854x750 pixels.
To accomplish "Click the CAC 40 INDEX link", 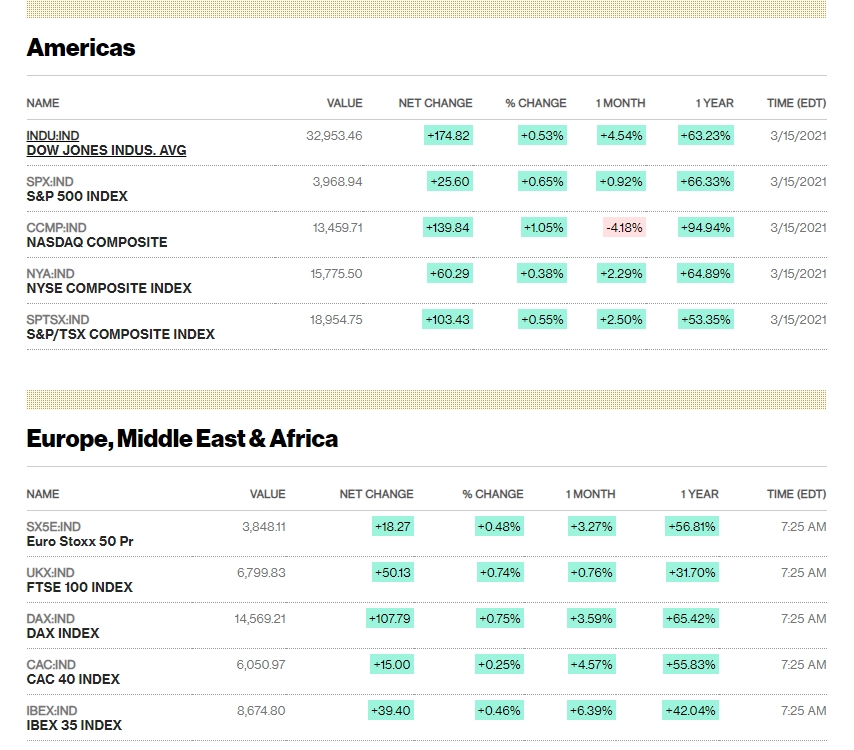I will 73,679.
